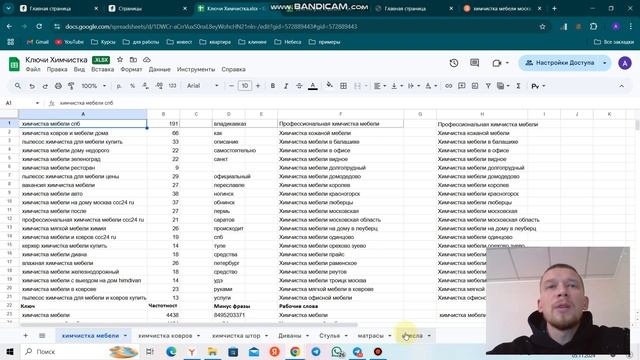Star the Ключи Химчистка document
640x360 pixels.
click(x=120, y=60)
